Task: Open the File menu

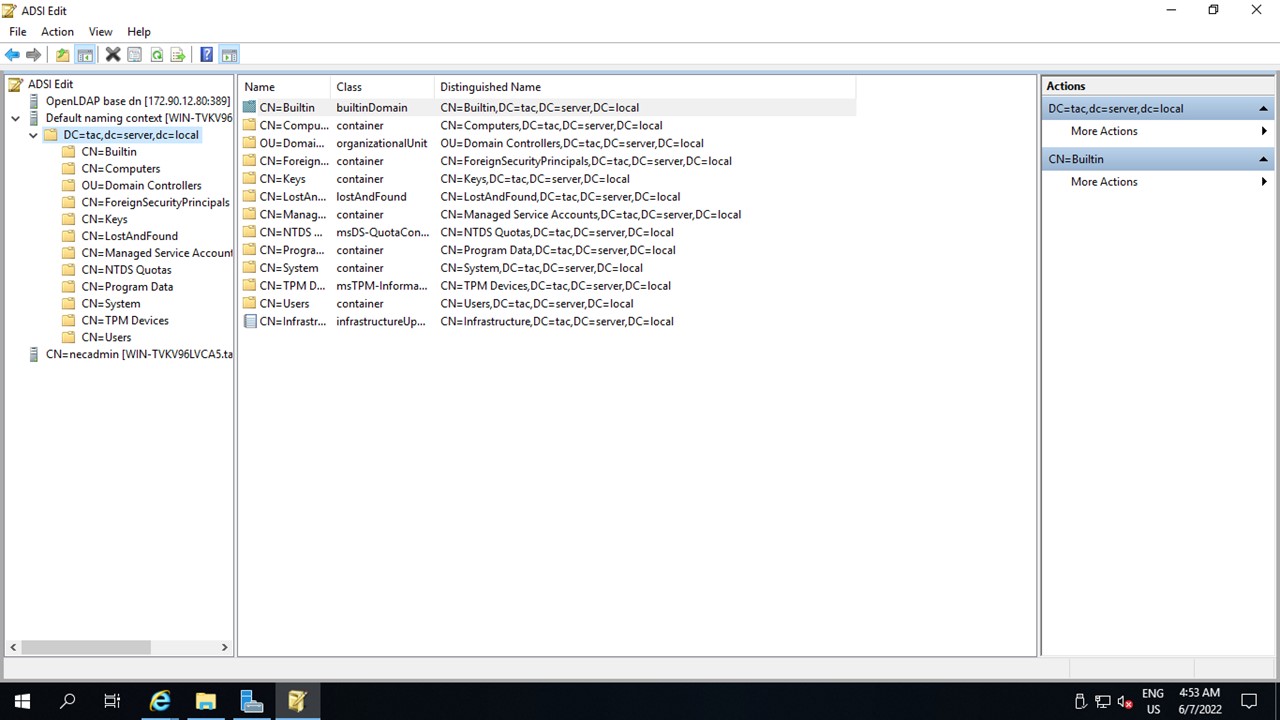Action: (x=18, y=32)
